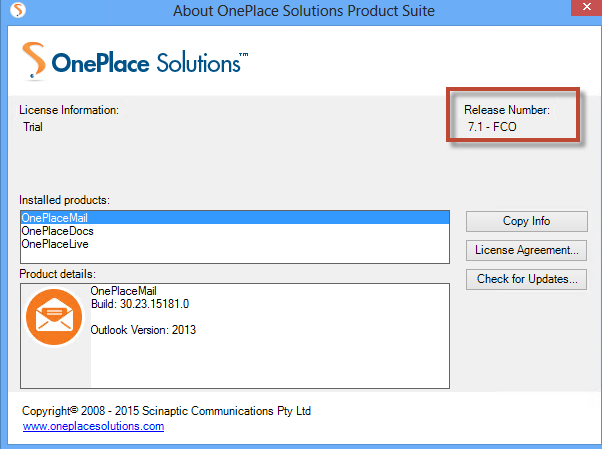Image resolution: width=602 pixels, height=449 pixels.
Task: Click the dialog title bar text
Action: tap(304, 11)
